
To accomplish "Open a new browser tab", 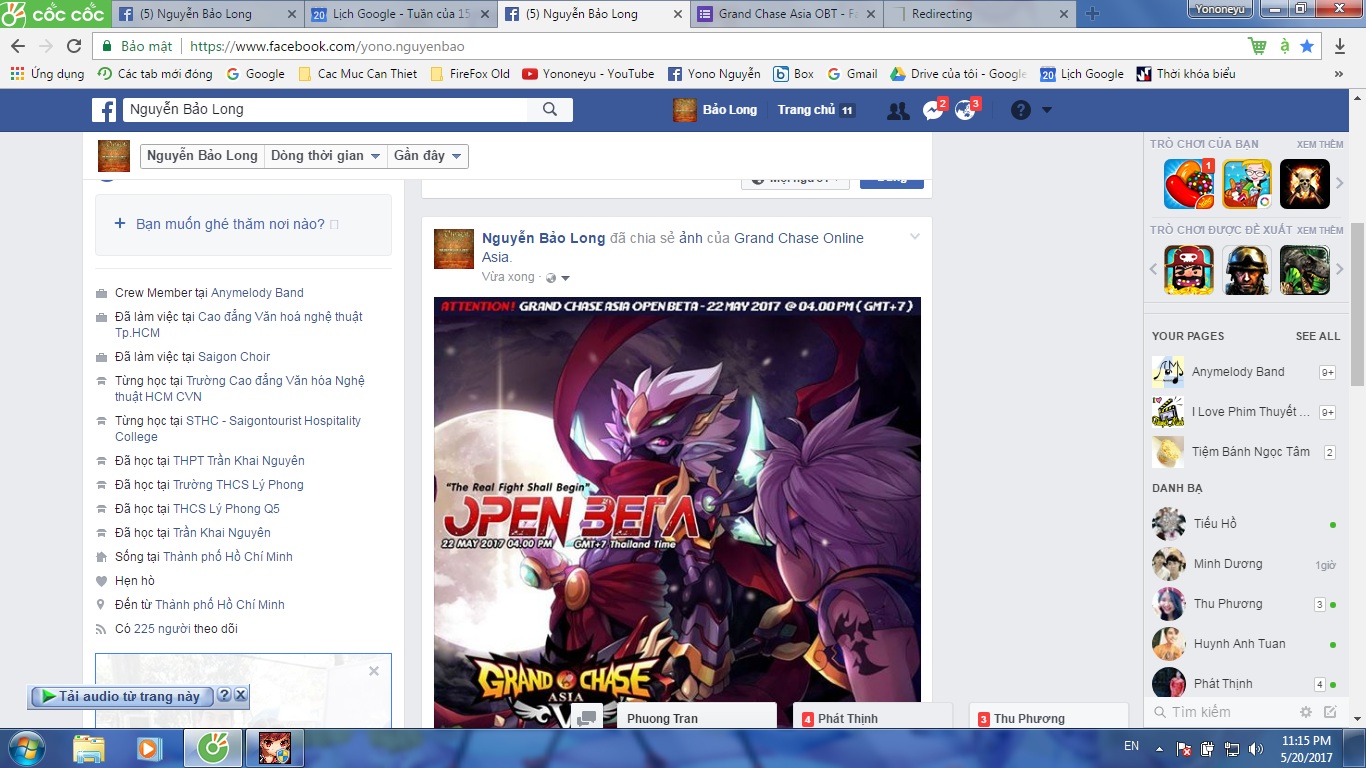I will click(x=1092, y=14).
